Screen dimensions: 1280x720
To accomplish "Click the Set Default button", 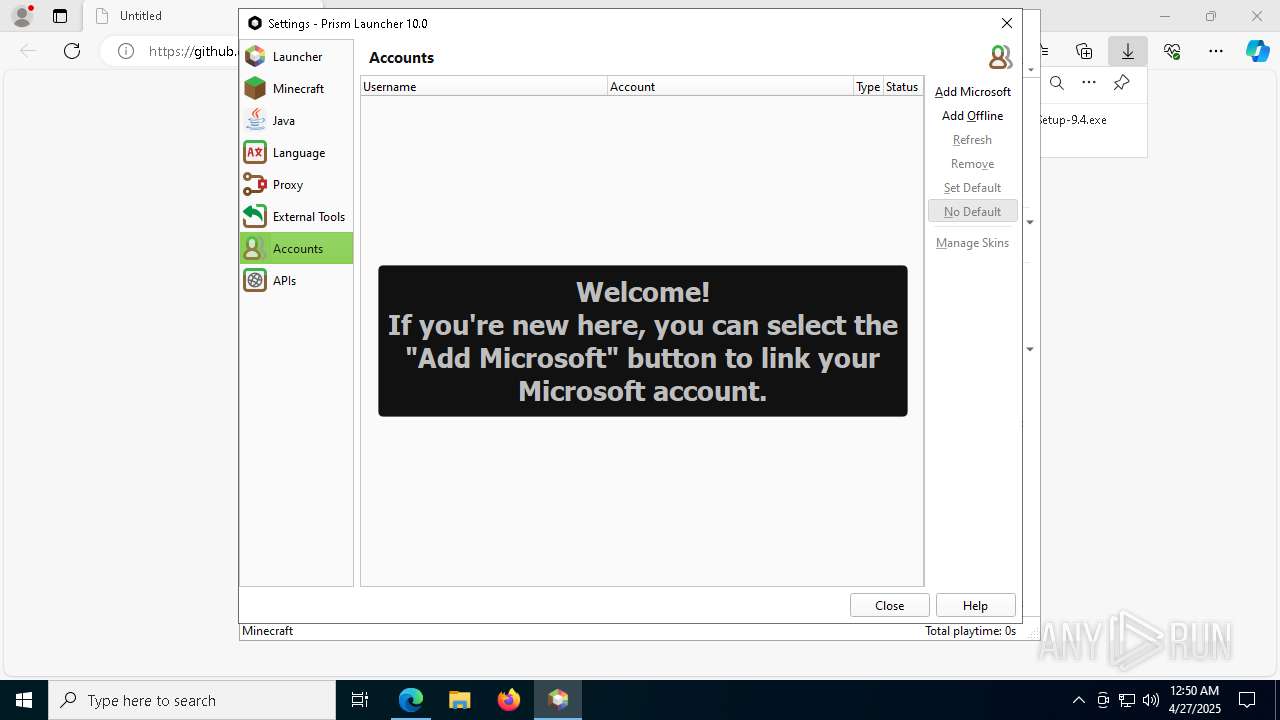I will [972, 188].
